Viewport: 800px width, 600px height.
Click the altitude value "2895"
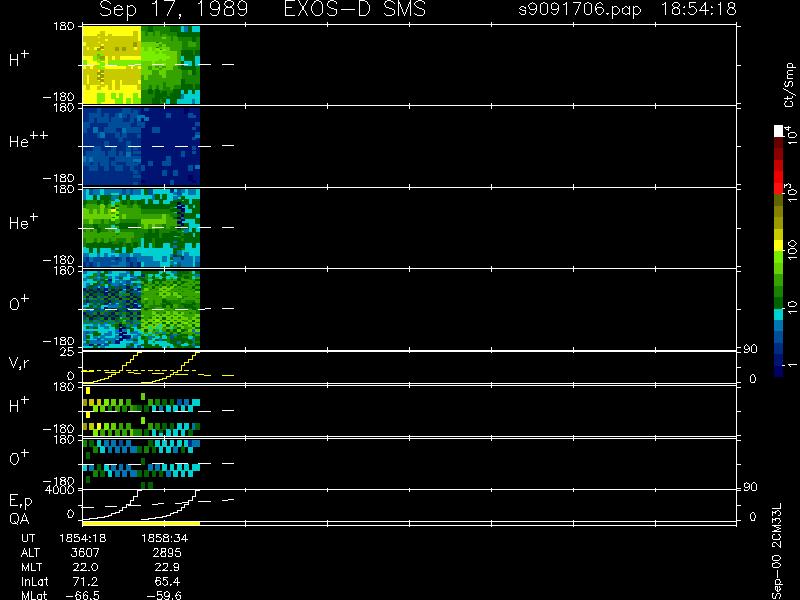[167, 553]
